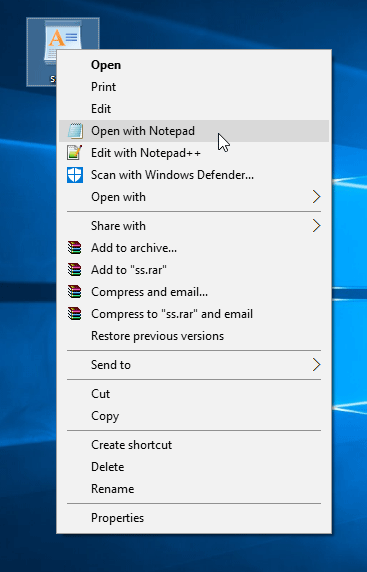Choose Delete from the context menu
The image size is (367, 572).
(194, 467)
